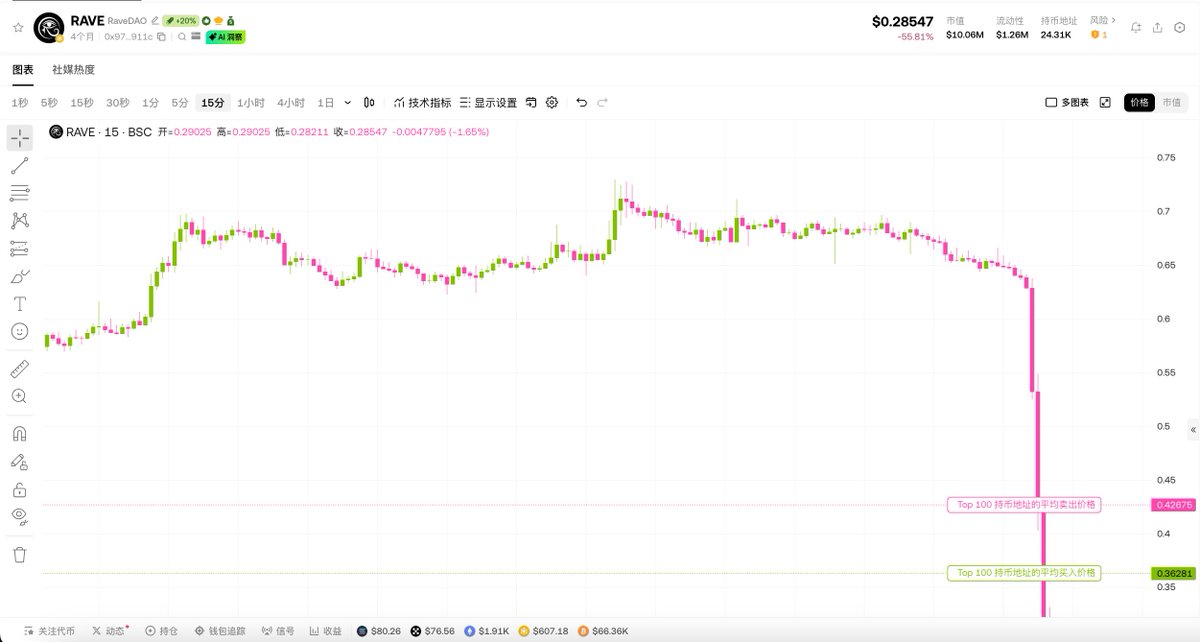Click the share icon in header

[x=1156, y=28]
